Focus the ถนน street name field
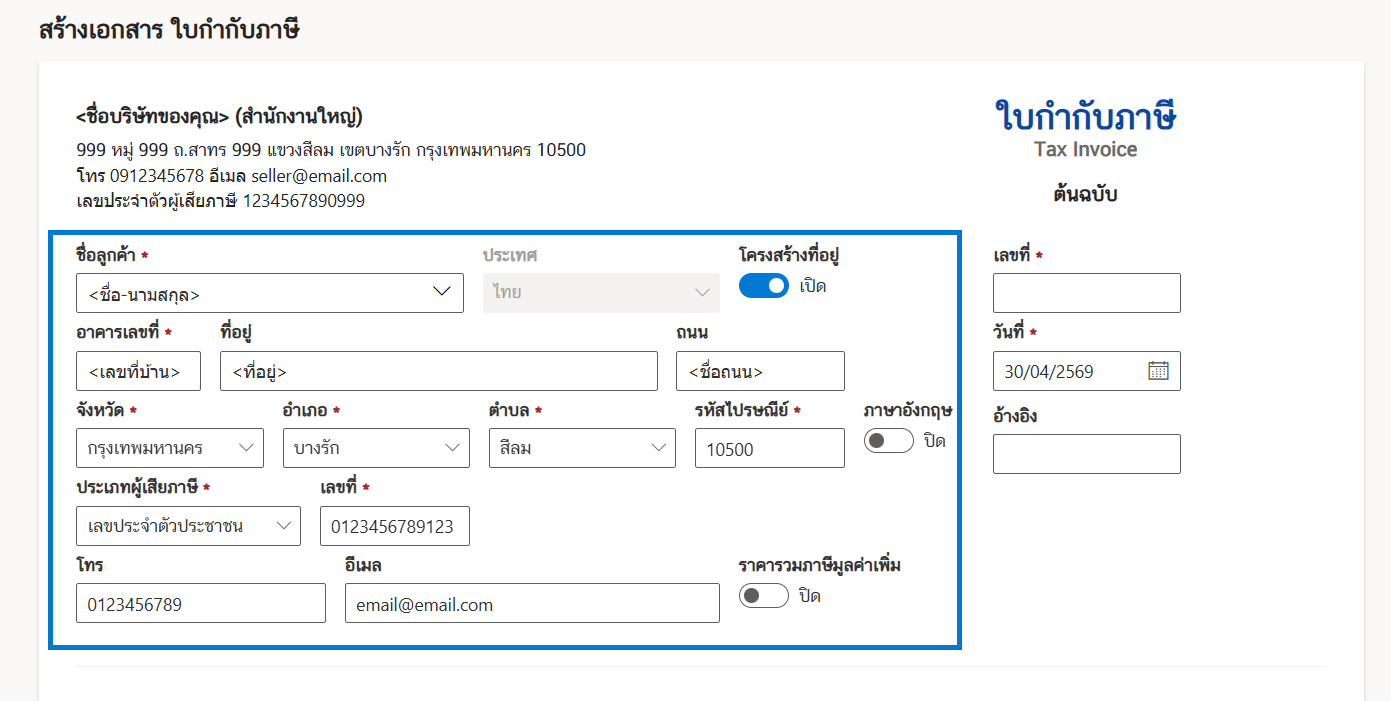This screenshot has height=701, width=1391. coord(760,371)
